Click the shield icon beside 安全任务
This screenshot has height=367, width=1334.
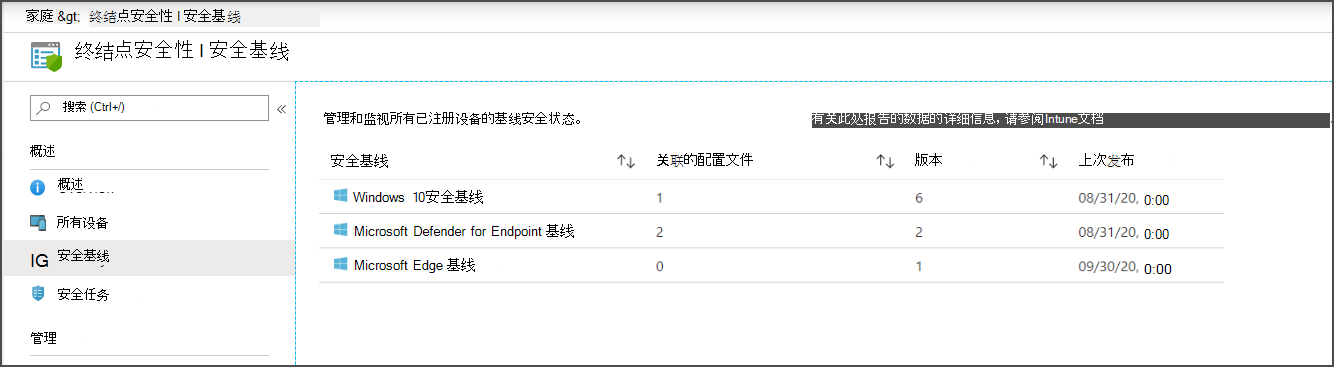(38, 294)
